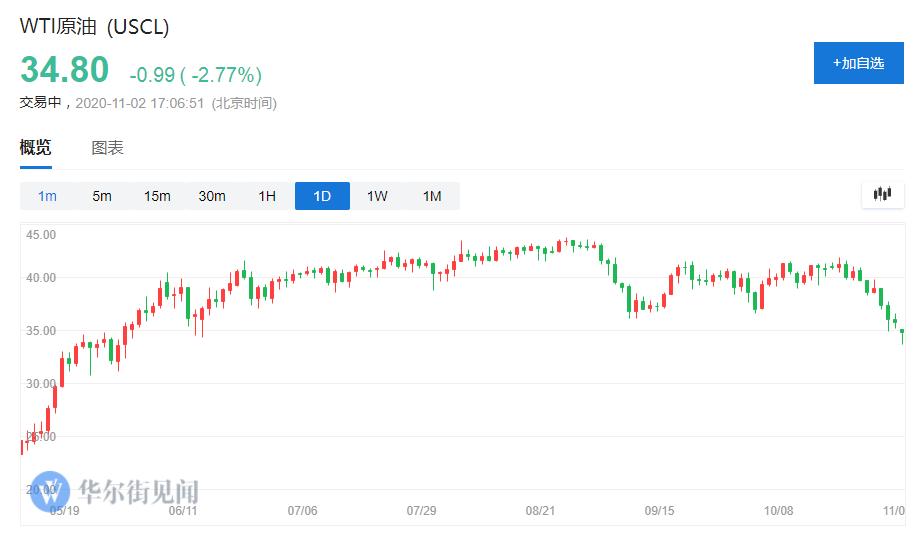Click the 08/21 date axis label

click(x=540, y=510)
